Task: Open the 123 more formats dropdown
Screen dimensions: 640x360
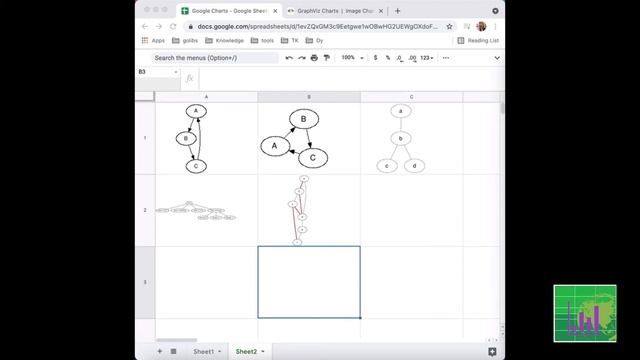Action: (x=427, y=58)
